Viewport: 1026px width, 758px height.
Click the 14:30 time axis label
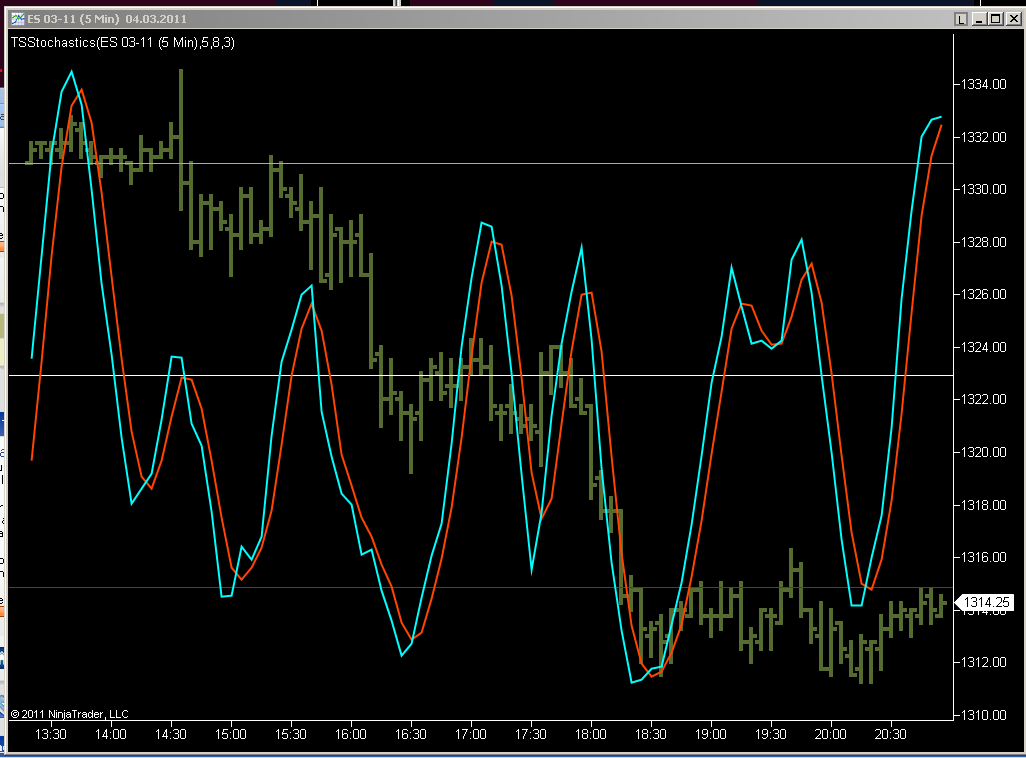tap(171, 734)
